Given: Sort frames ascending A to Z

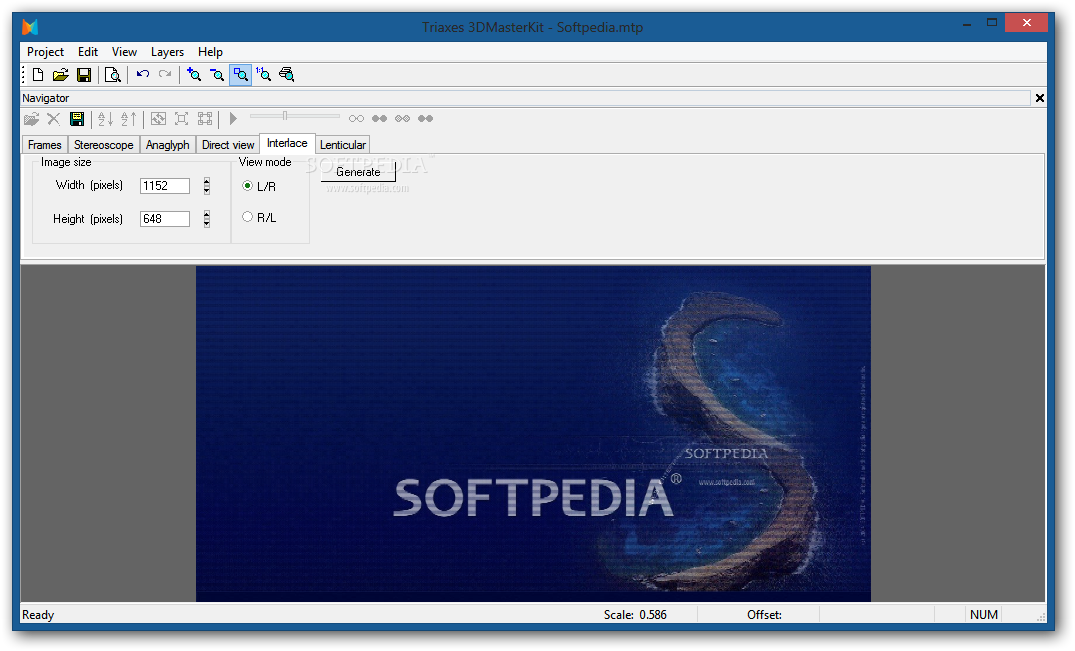Looking at the screenshot, I should [106, 119].
